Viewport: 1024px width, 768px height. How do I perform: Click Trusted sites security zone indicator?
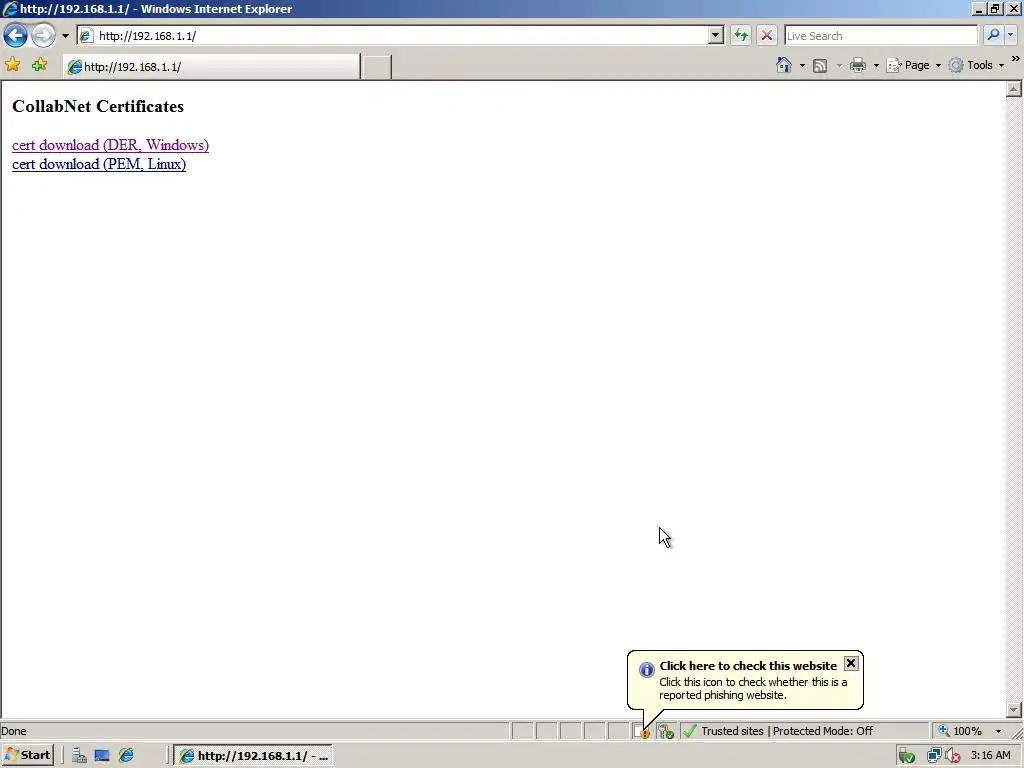click(803, 731)
